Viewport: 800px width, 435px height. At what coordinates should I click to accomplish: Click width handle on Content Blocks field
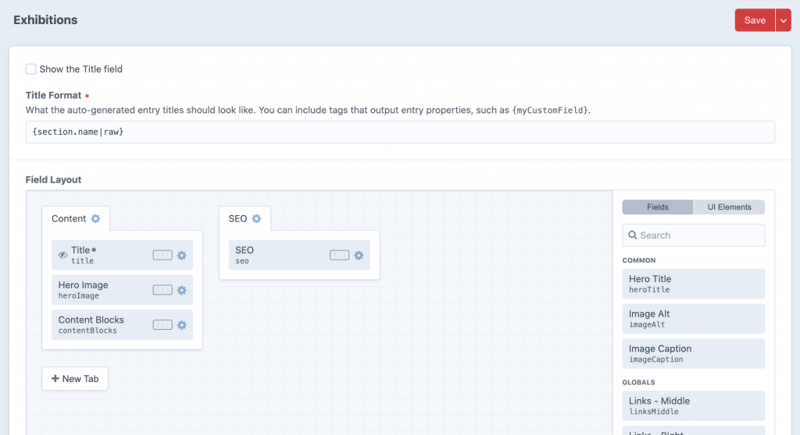(162, 325)
